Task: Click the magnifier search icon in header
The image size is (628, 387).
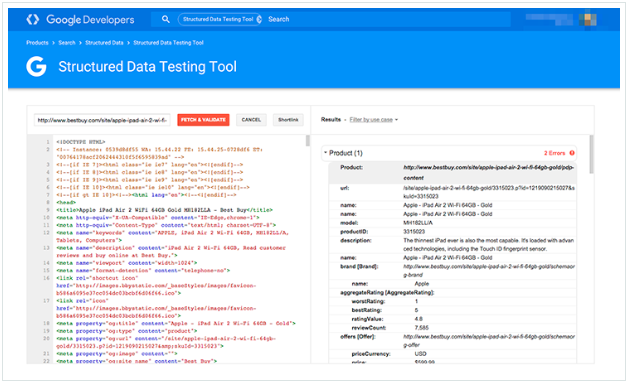Action: click(165, 19)
